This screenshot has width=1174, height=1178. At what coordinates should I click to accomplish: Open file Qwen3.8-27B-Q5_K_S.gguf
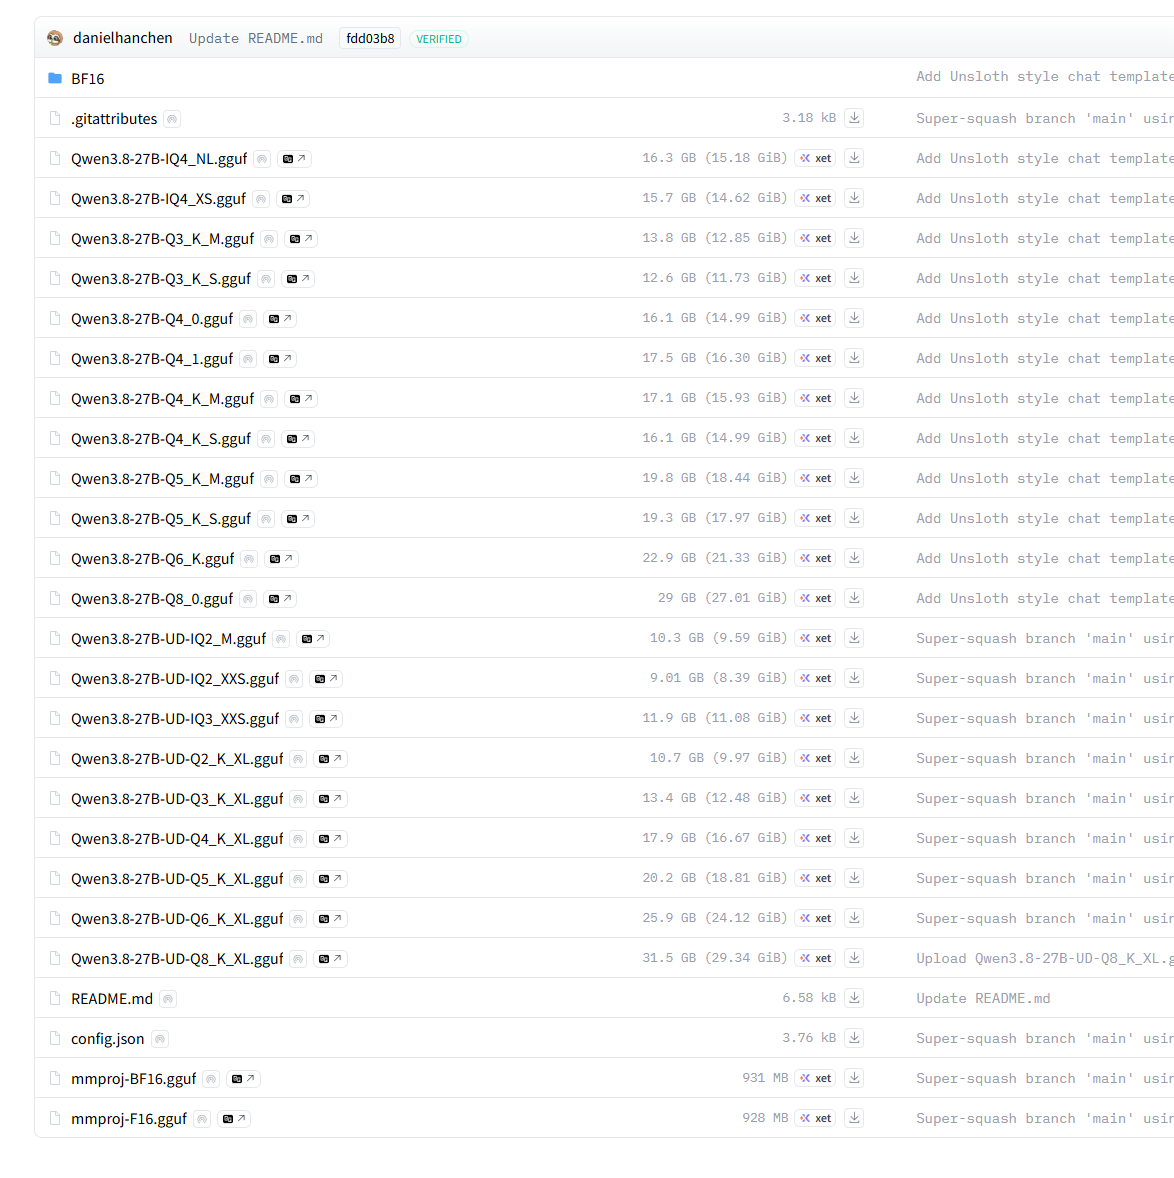(161, 519)
